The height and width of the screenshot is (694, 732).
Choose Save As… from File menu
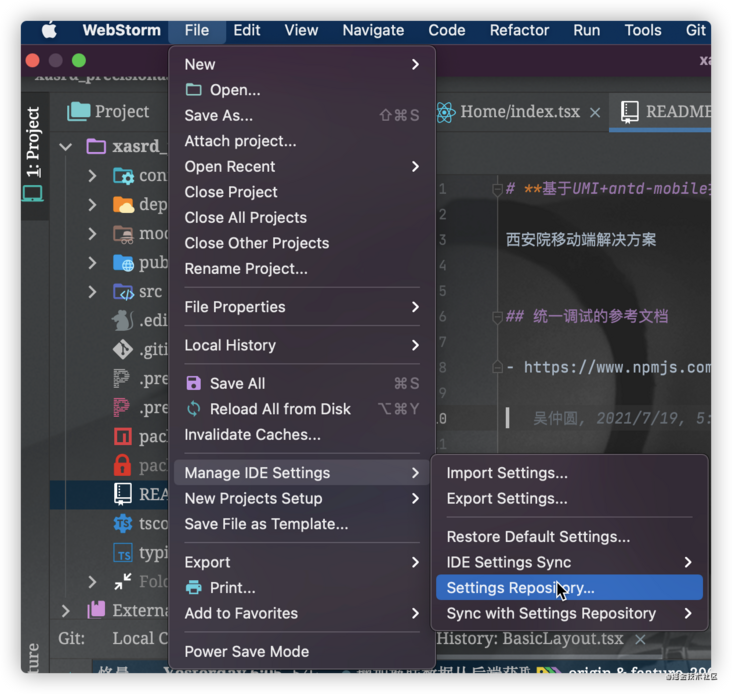pyautogui.click(x=302, y=115)
